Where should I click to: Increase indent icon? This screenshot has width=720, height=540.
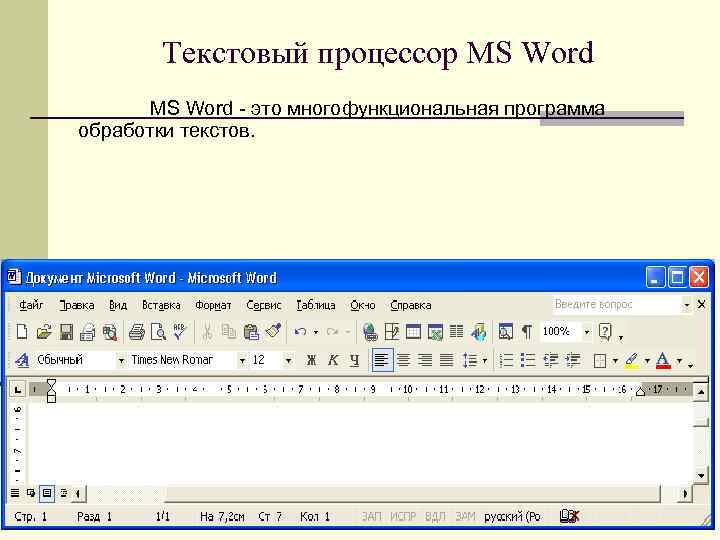[573, 360]
